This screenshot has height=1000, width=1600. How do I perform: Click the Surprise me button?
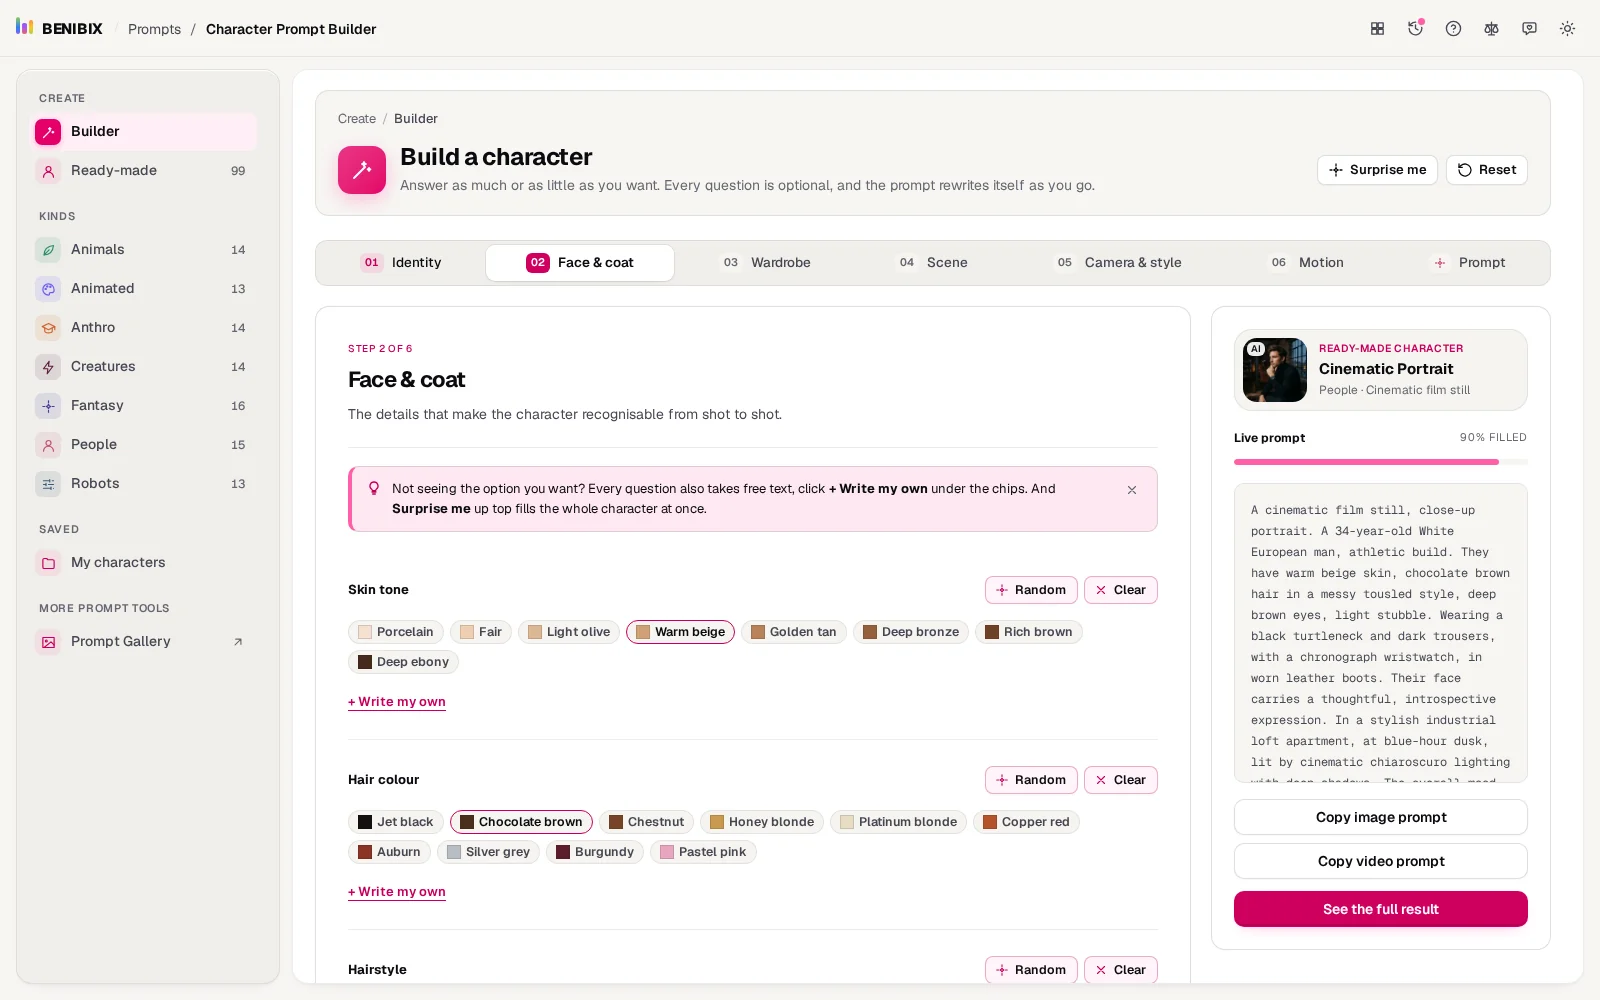click(1377, 170)
